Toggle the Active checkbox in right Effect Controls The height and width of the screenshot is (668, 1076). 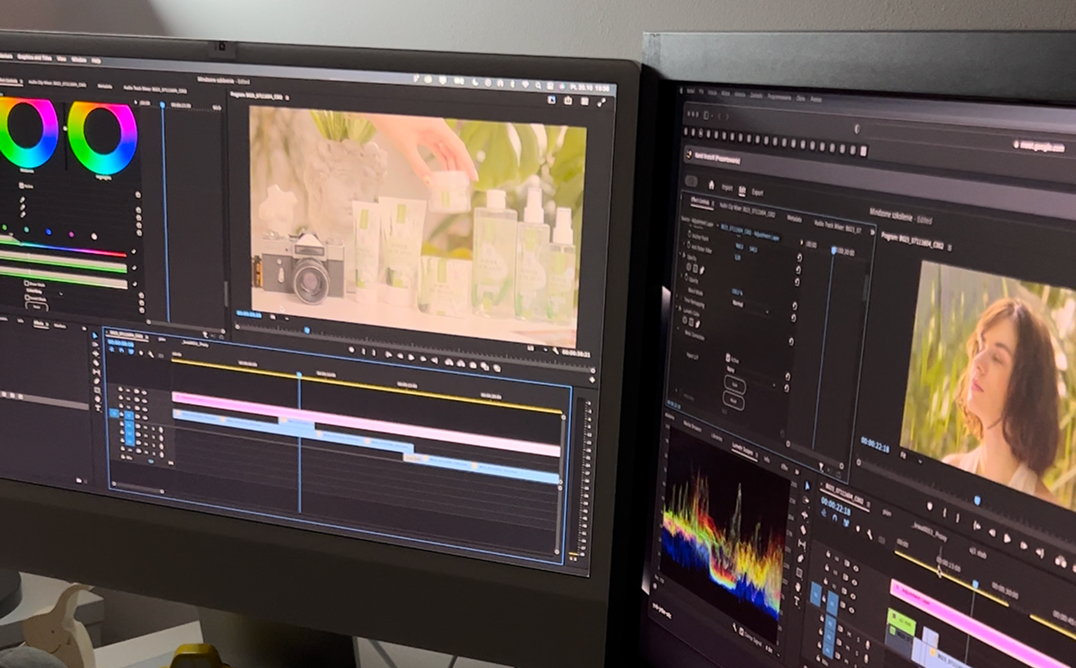coord(728,358)
